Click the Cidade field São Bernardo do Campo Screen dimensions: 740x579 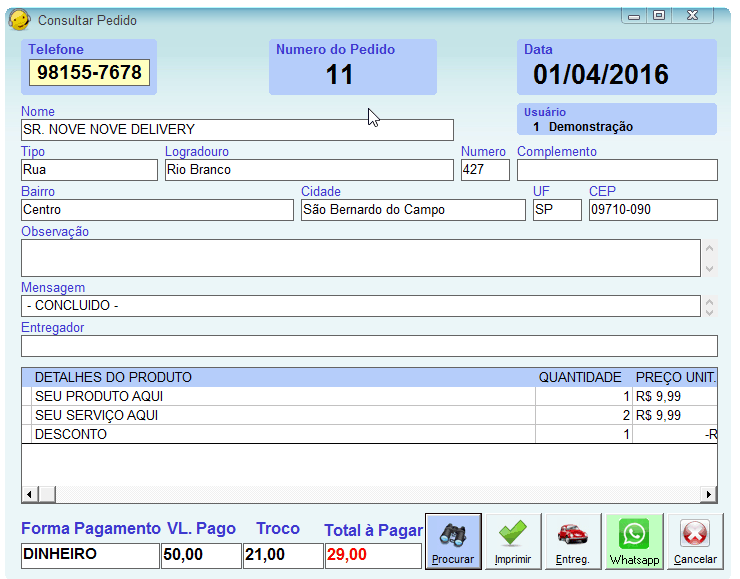[413, 210]
